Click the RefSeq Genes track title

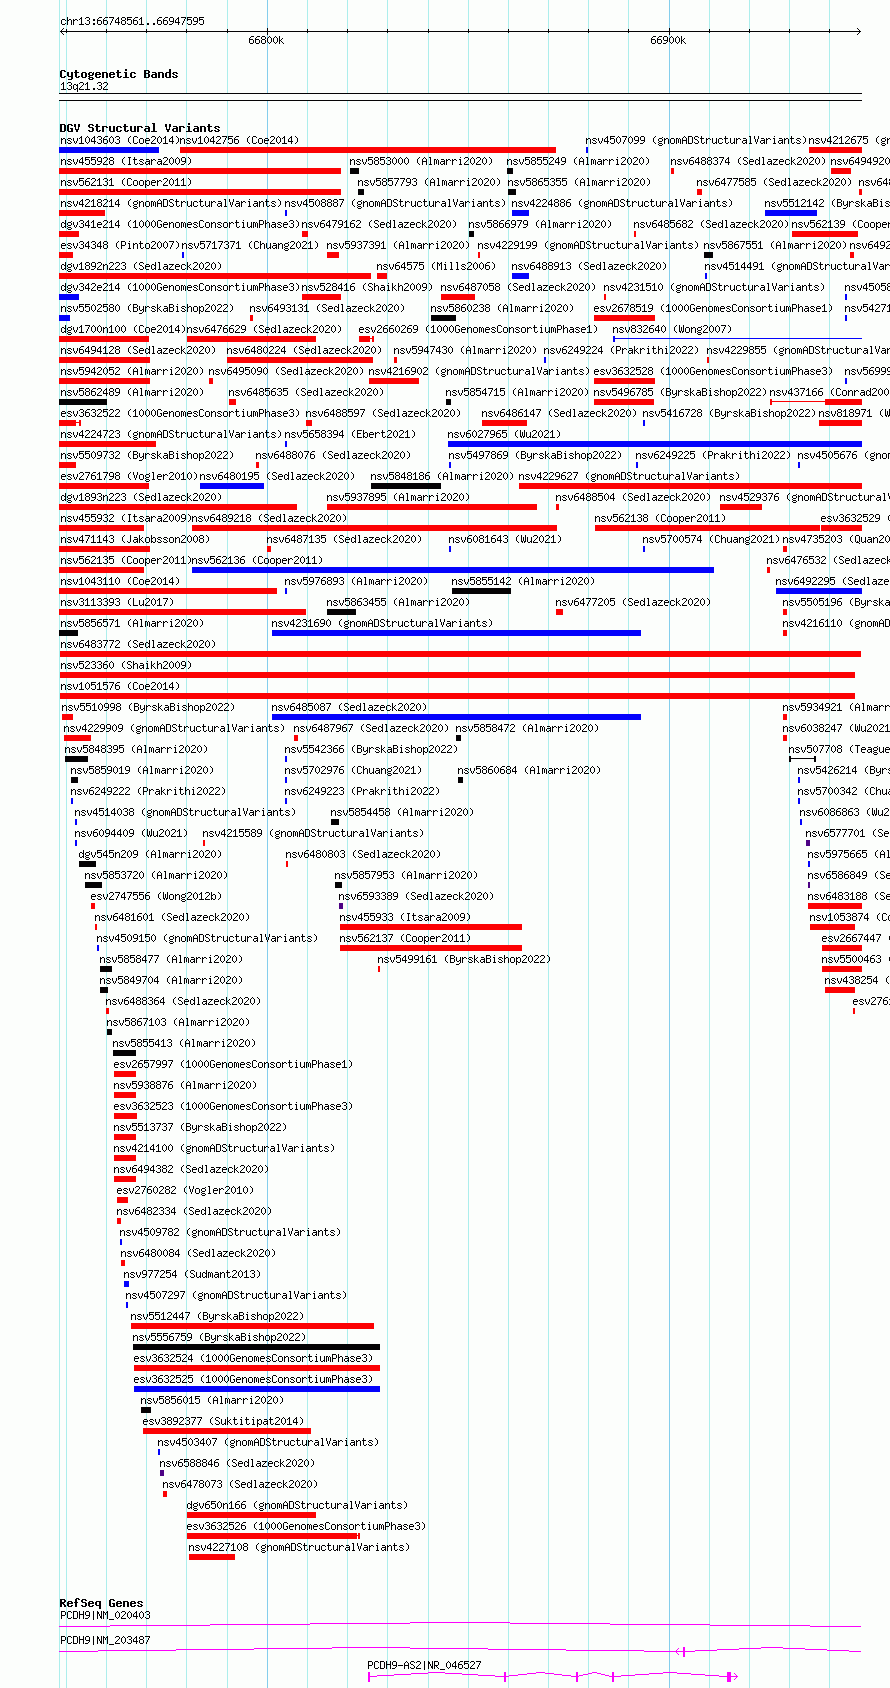101,1603
